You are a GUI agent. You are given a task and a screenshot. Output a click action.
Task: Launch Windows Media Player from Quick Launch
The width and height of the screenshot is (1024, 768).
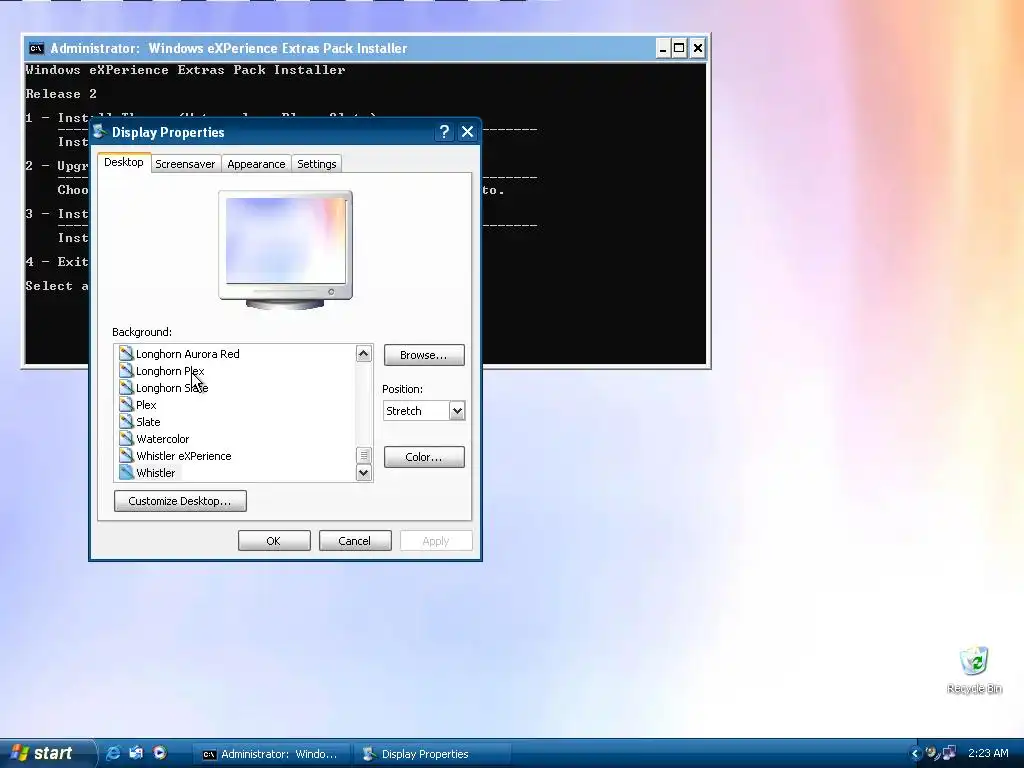coord(159,754)
